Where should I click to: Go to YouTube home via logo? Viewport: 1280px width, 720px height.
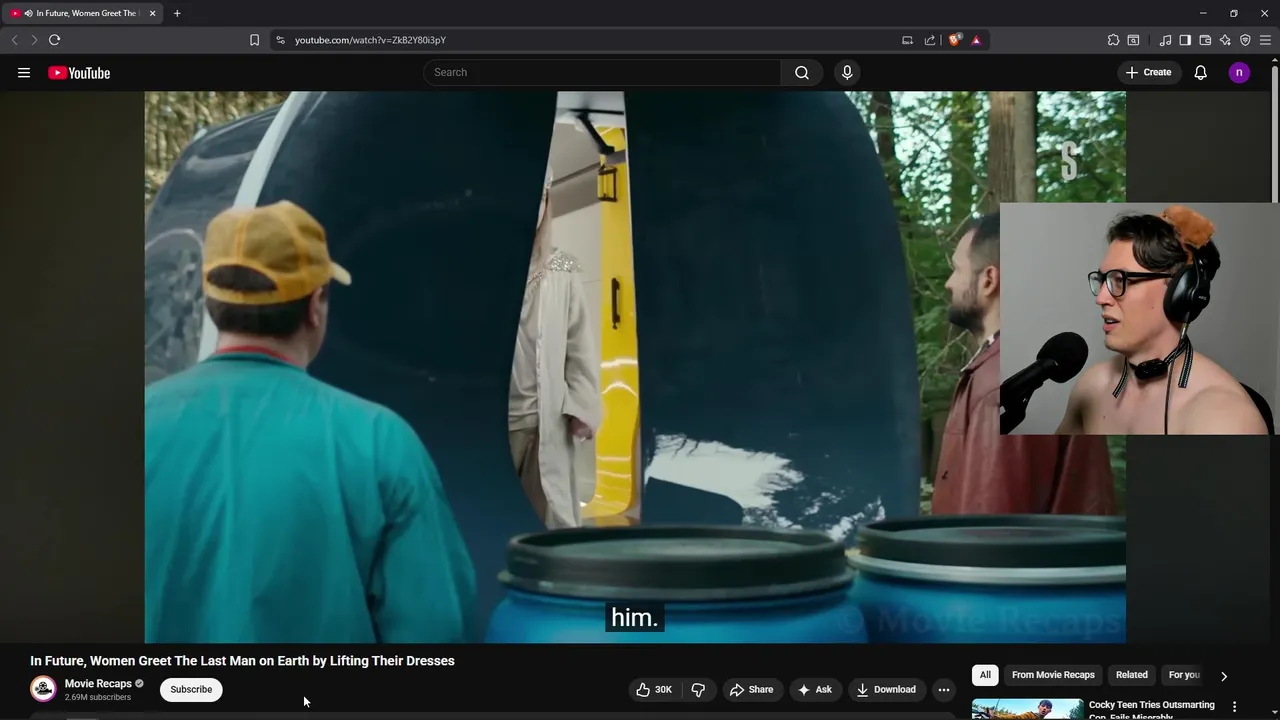(x=79, y=72)
